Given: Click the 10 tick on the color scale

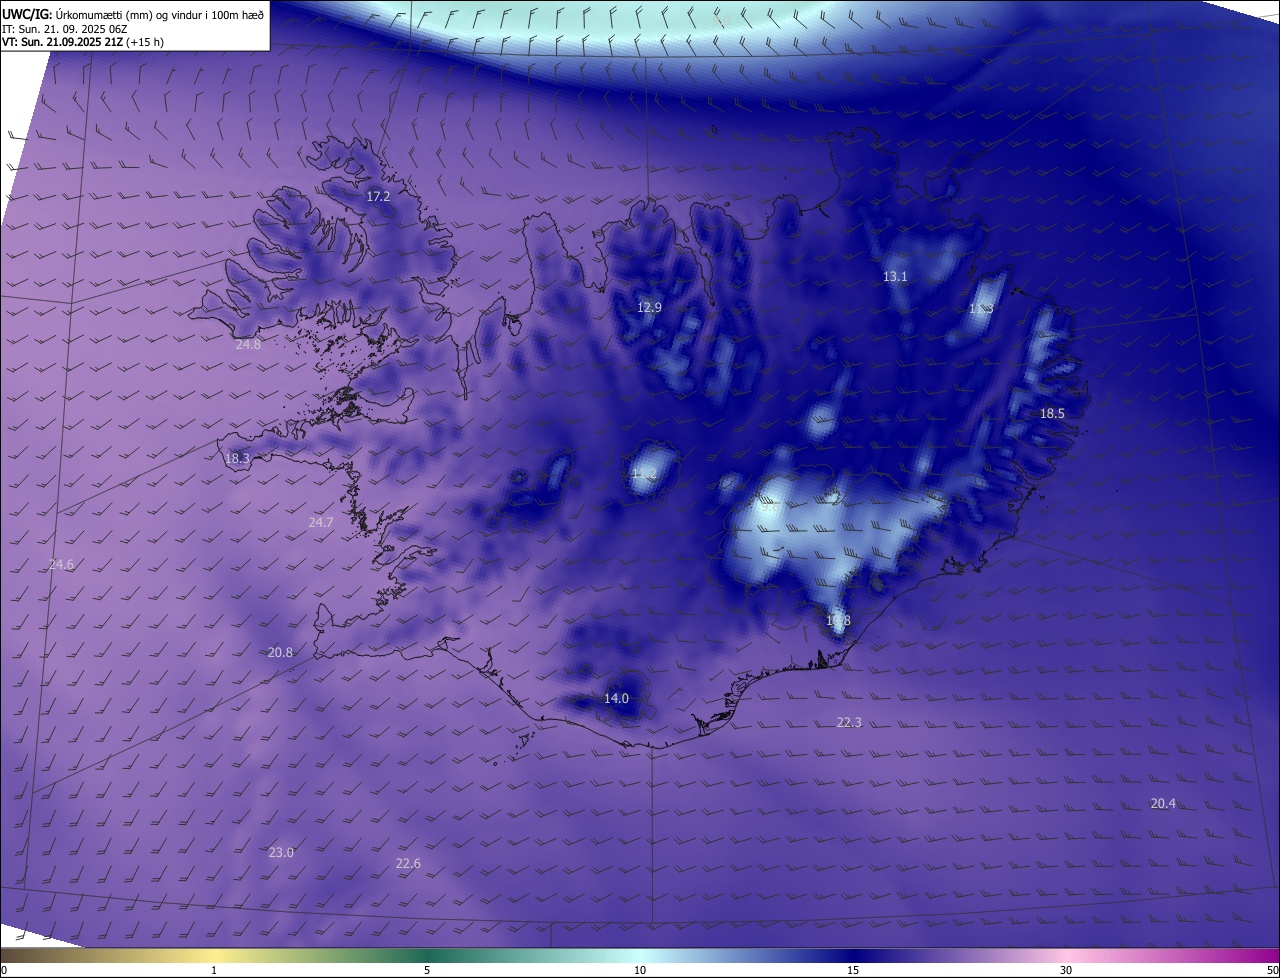Looking at the screenshot, I should (640, 970).
